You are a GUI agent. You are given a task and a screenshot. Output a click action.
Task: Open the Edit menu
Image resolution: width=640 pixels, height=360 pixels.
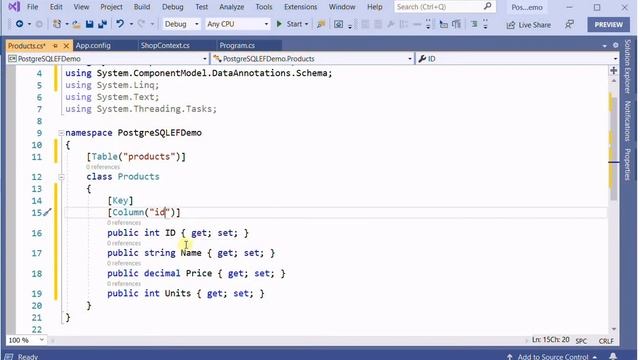point(56,7)
